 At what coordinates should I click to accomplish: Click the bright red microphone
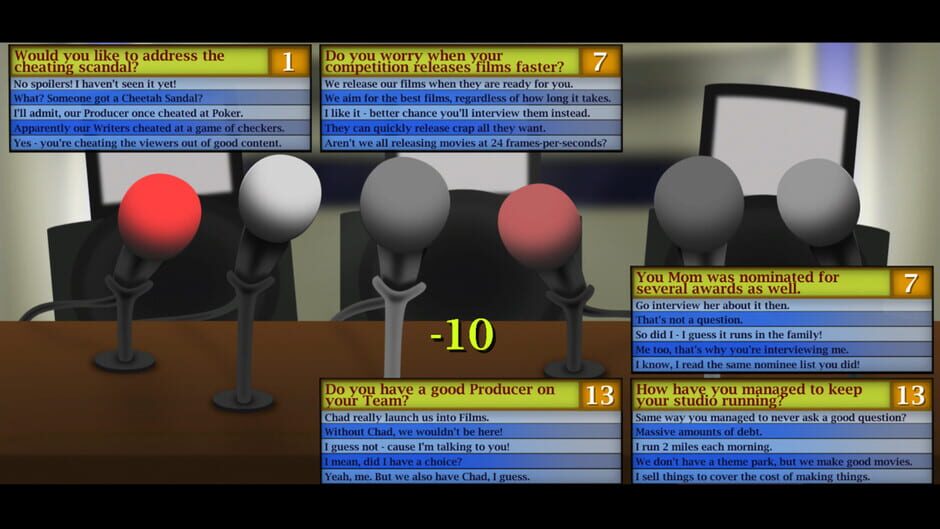(159, 216)
